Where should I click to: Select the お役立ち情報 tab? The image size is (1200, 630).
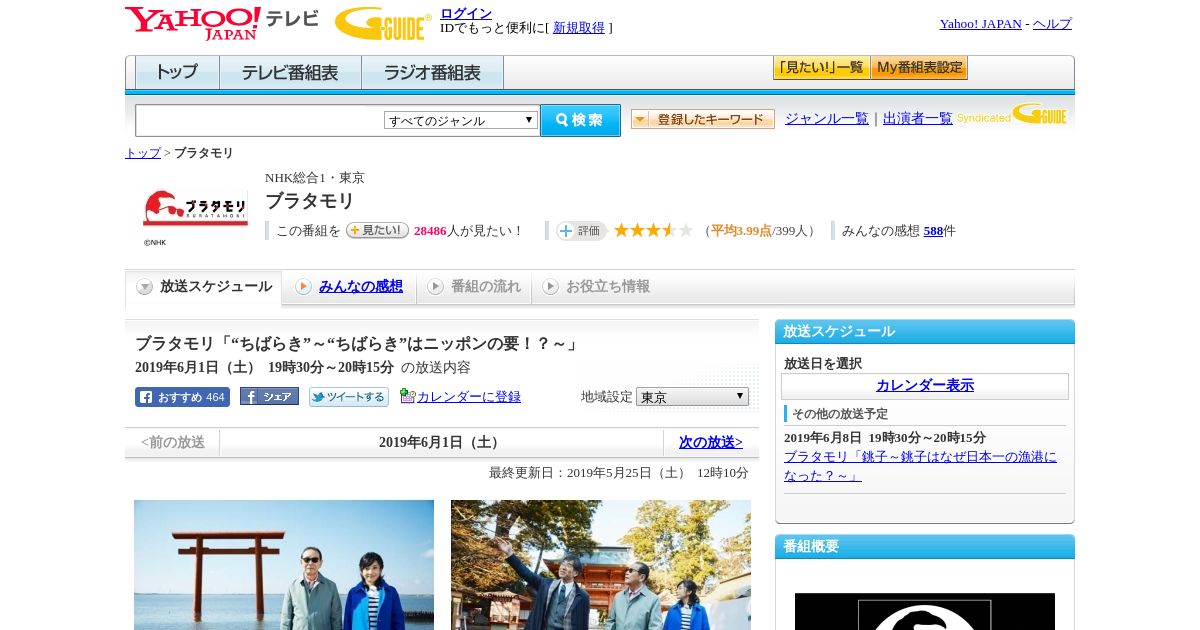coord(597,287)
